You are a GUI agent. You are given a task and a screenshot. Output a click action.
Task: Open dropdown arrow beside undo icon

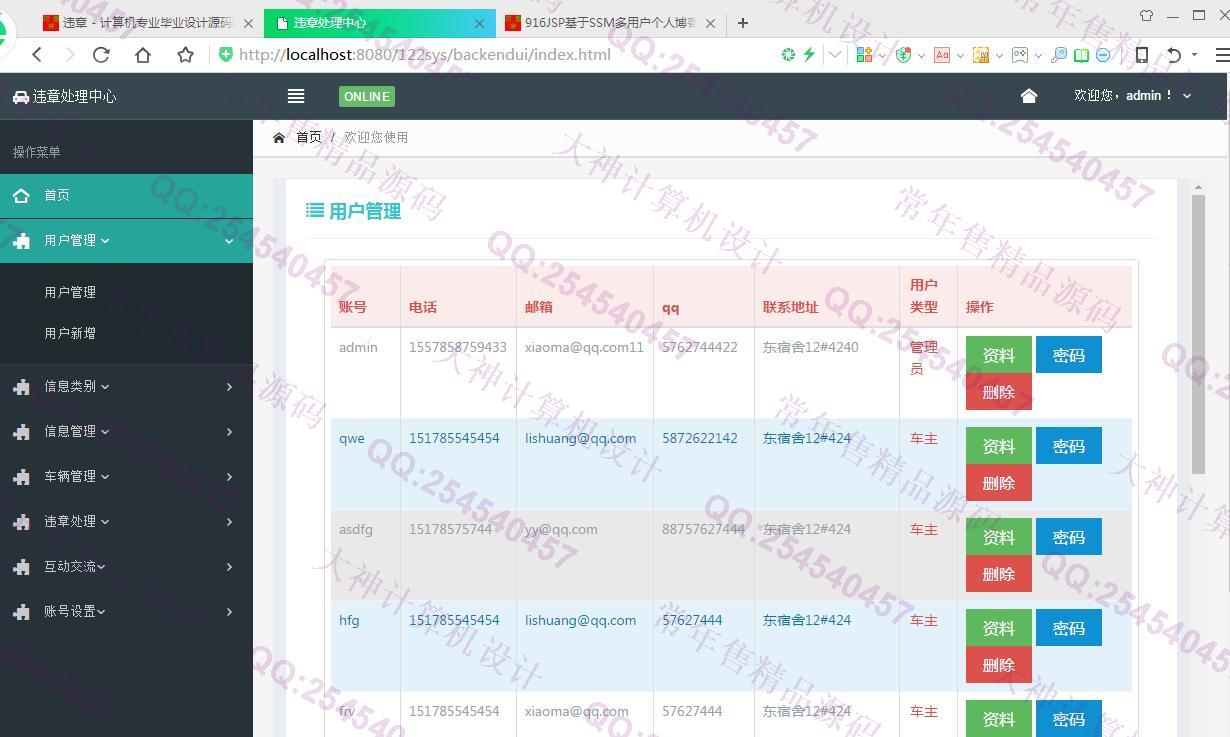(1194, 55)
